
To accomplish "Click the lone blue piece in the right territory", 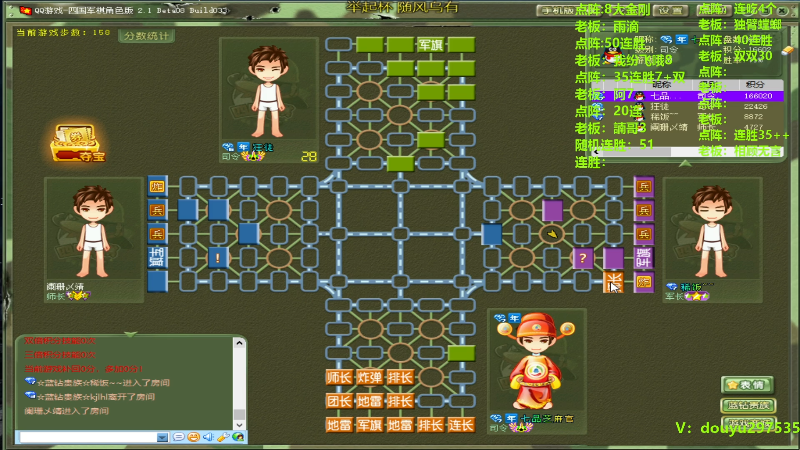I will click(x=492, y=234).
